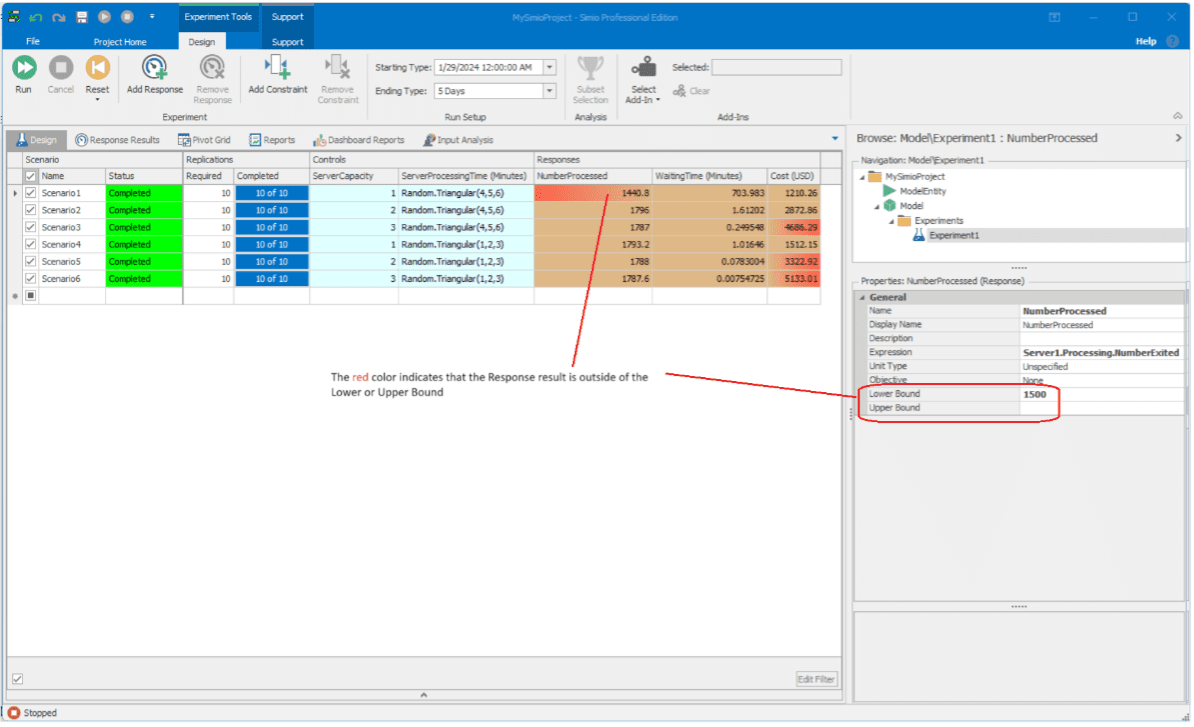Viewport: 1194px width, 727px height.
Task: Collapse the General properties section
Action: coord(861,297)
